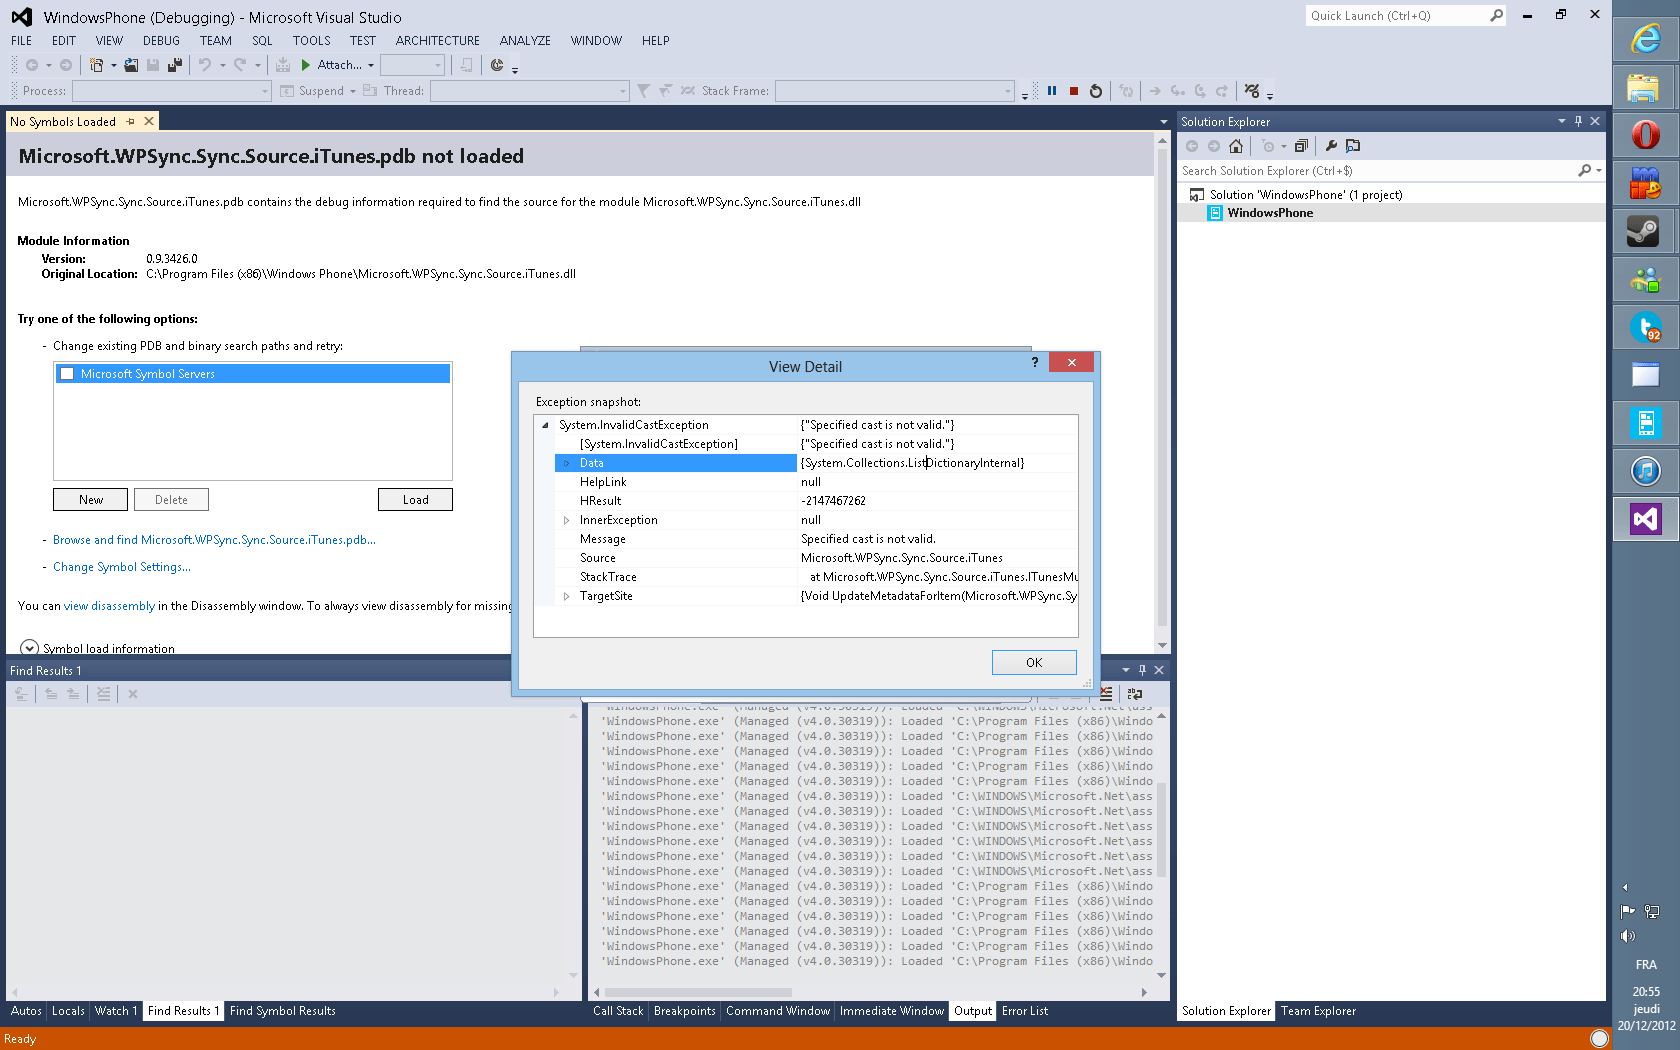Screen dimensions: 1680x1050
Task: Click the Open File toolbar icon
Action: [131, 65]
